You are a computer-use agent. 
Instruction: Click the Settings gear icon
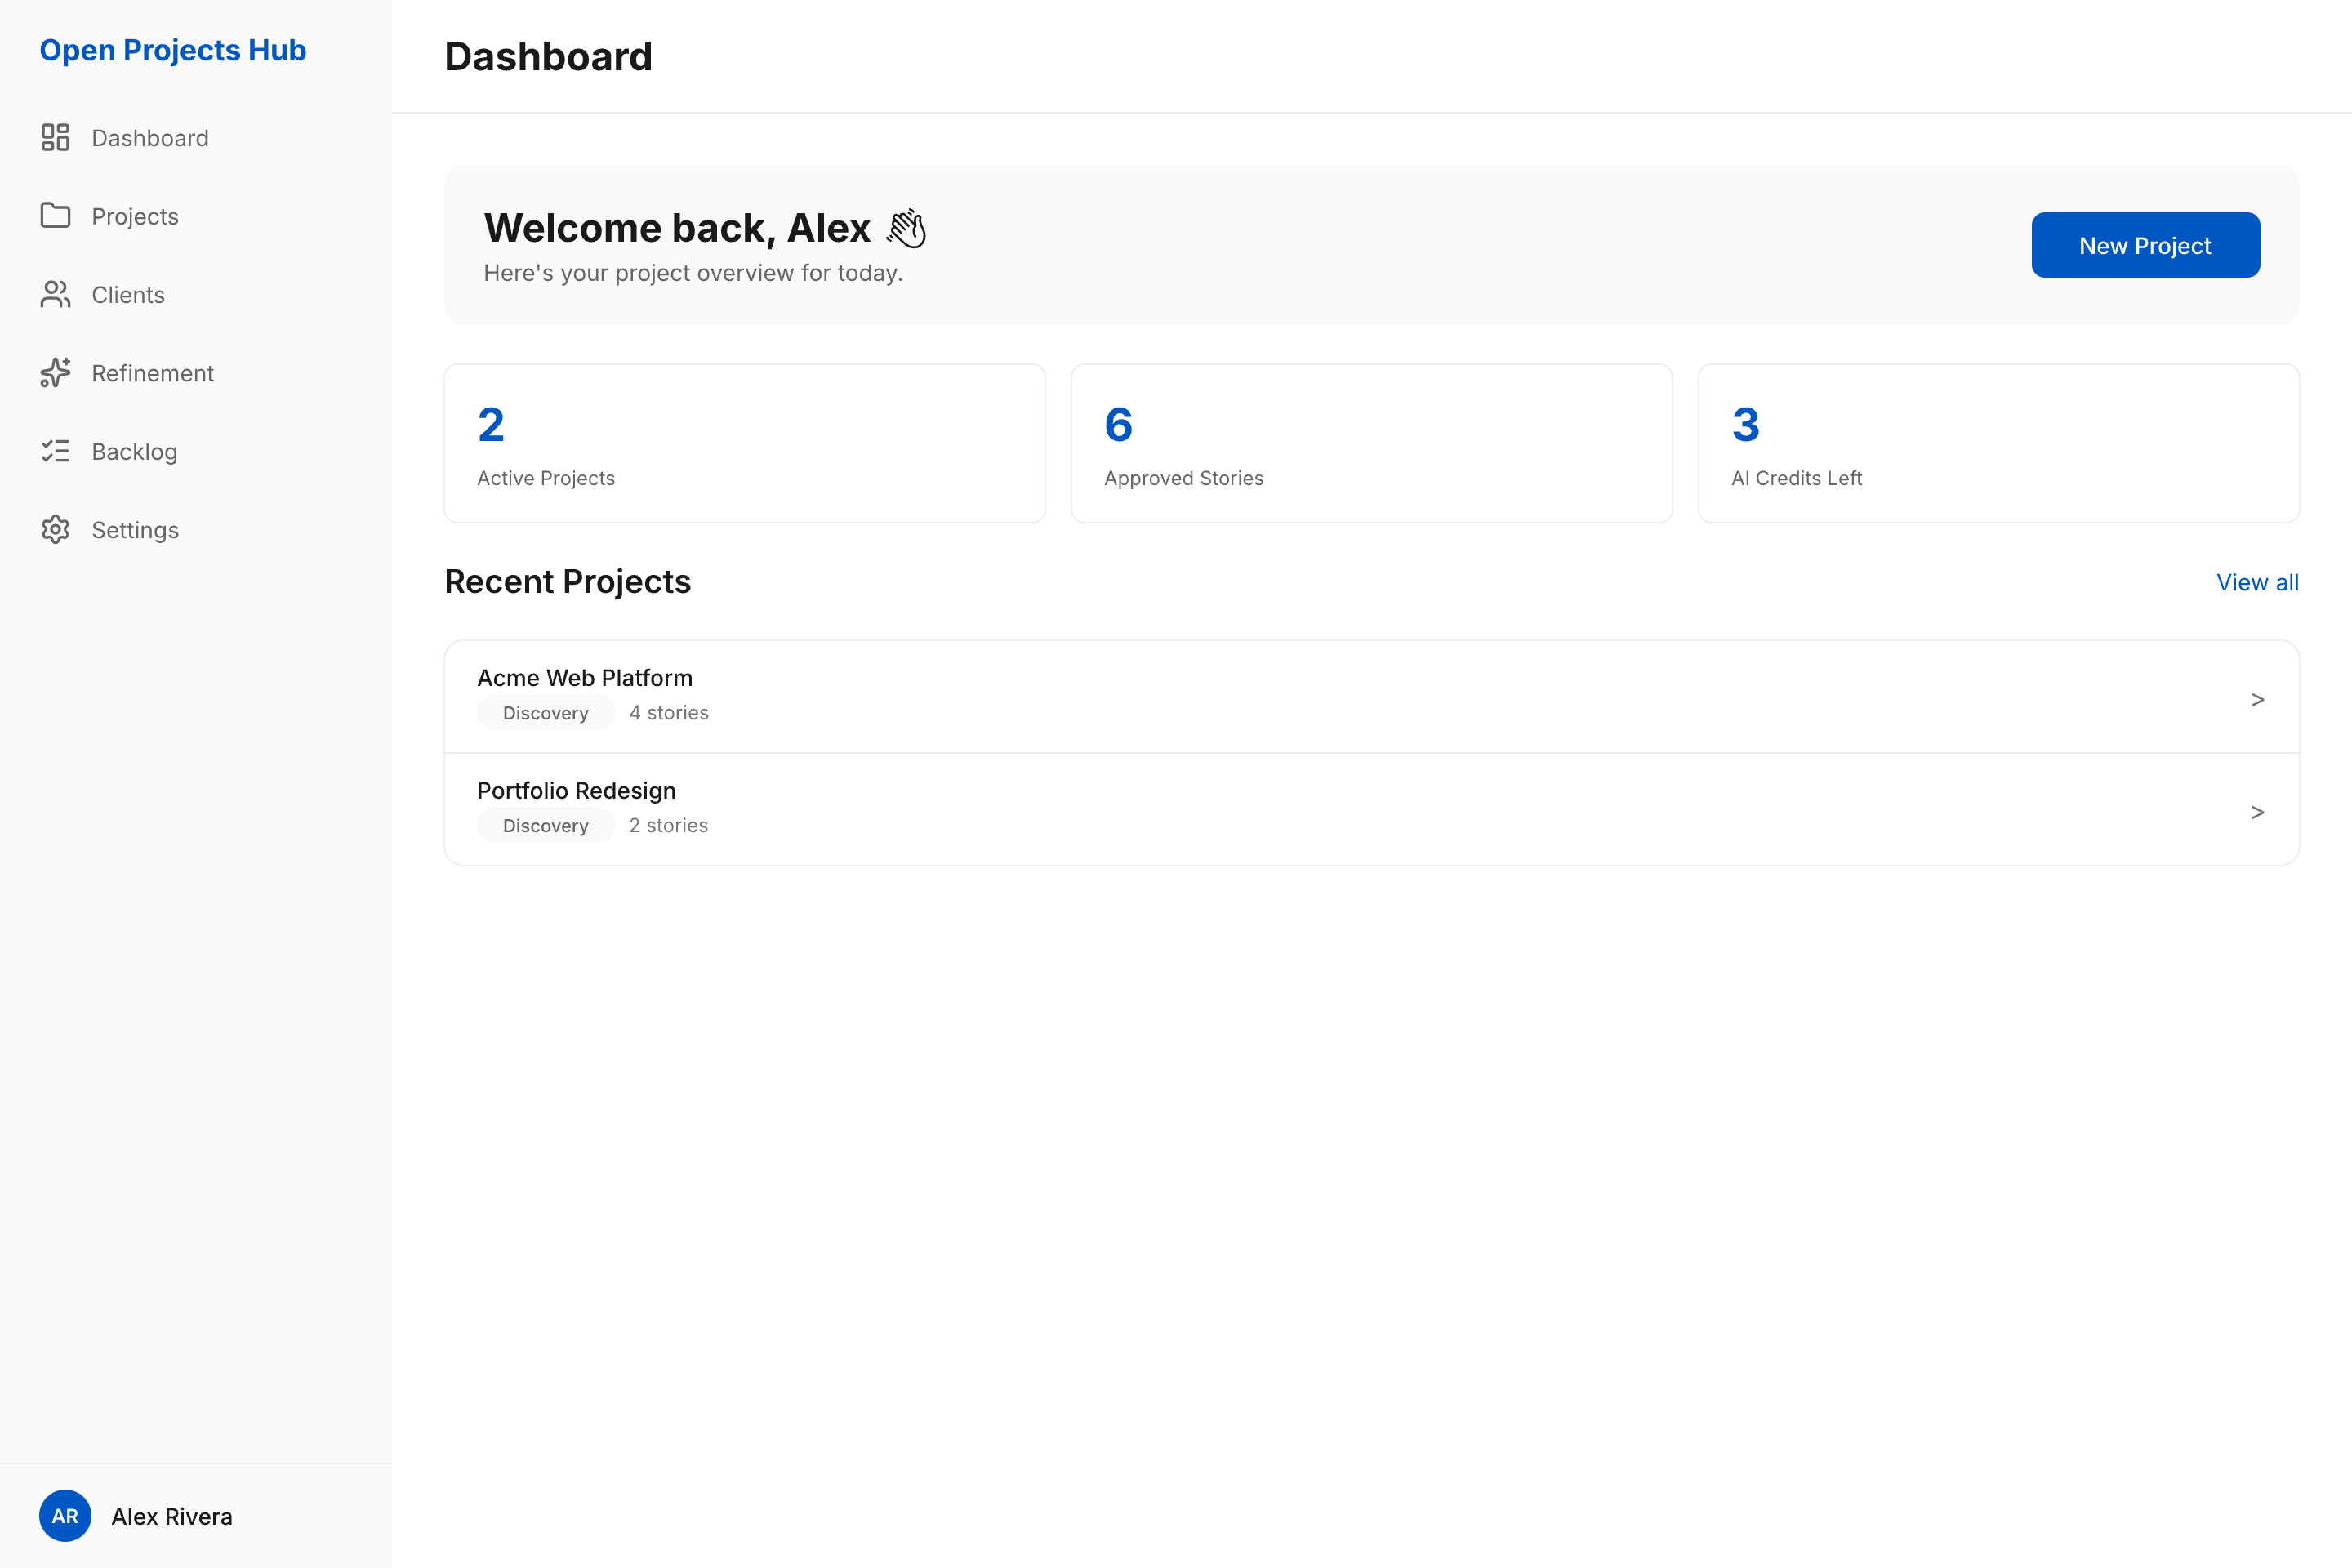pyautogui.click(x=55, y=529)
